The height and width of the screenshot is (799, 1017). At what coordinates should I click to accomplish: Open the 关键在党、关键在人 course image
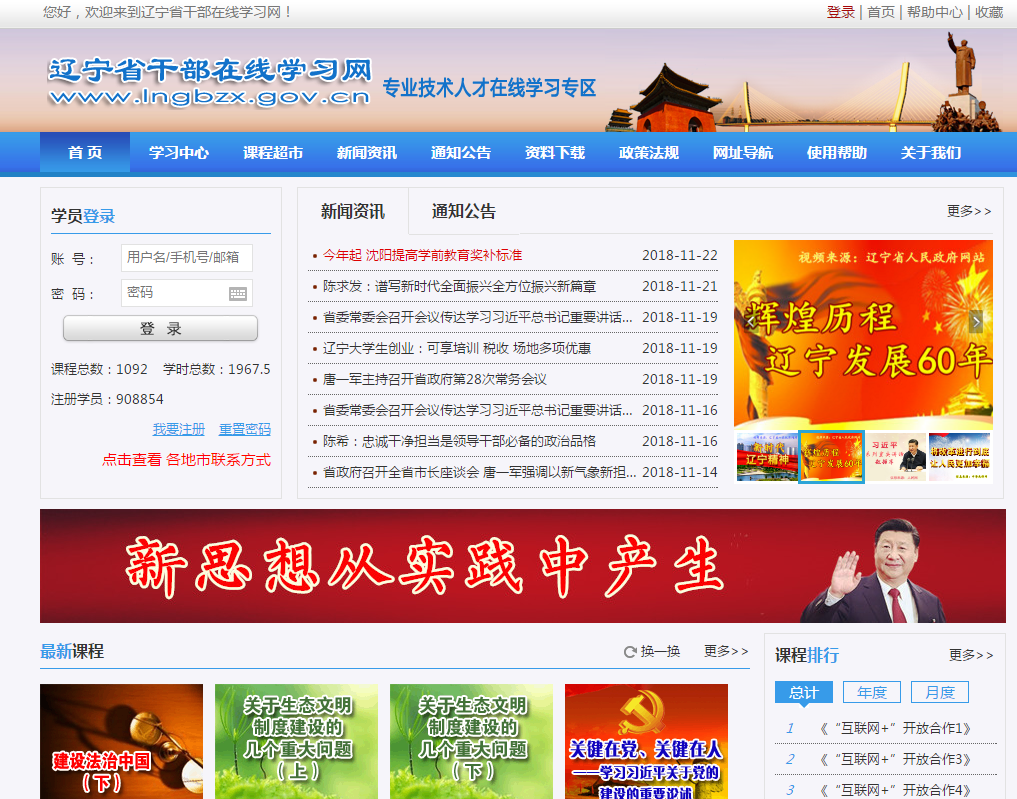click(646, 741)
